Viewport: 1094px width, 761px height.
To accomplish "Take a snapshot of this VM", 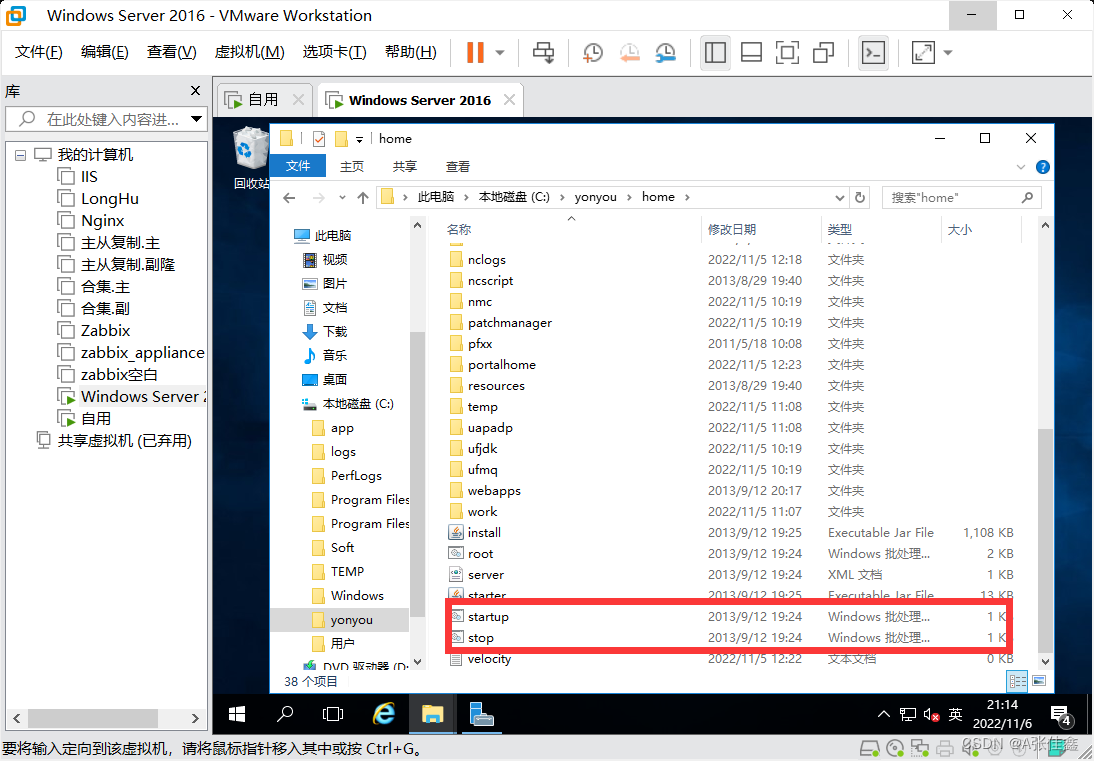I will [592, 52].
